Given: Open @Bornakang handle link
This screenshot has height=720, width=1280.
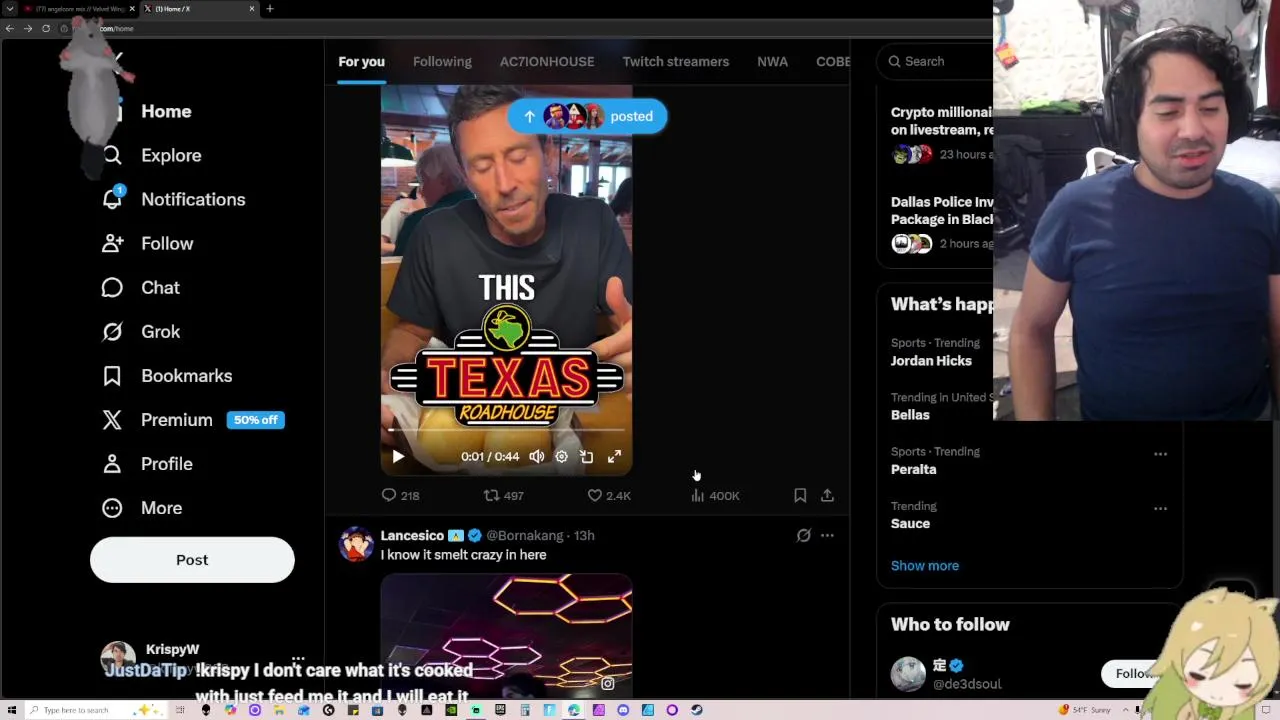Looking at the screenshot, I should tap(525, 535).
